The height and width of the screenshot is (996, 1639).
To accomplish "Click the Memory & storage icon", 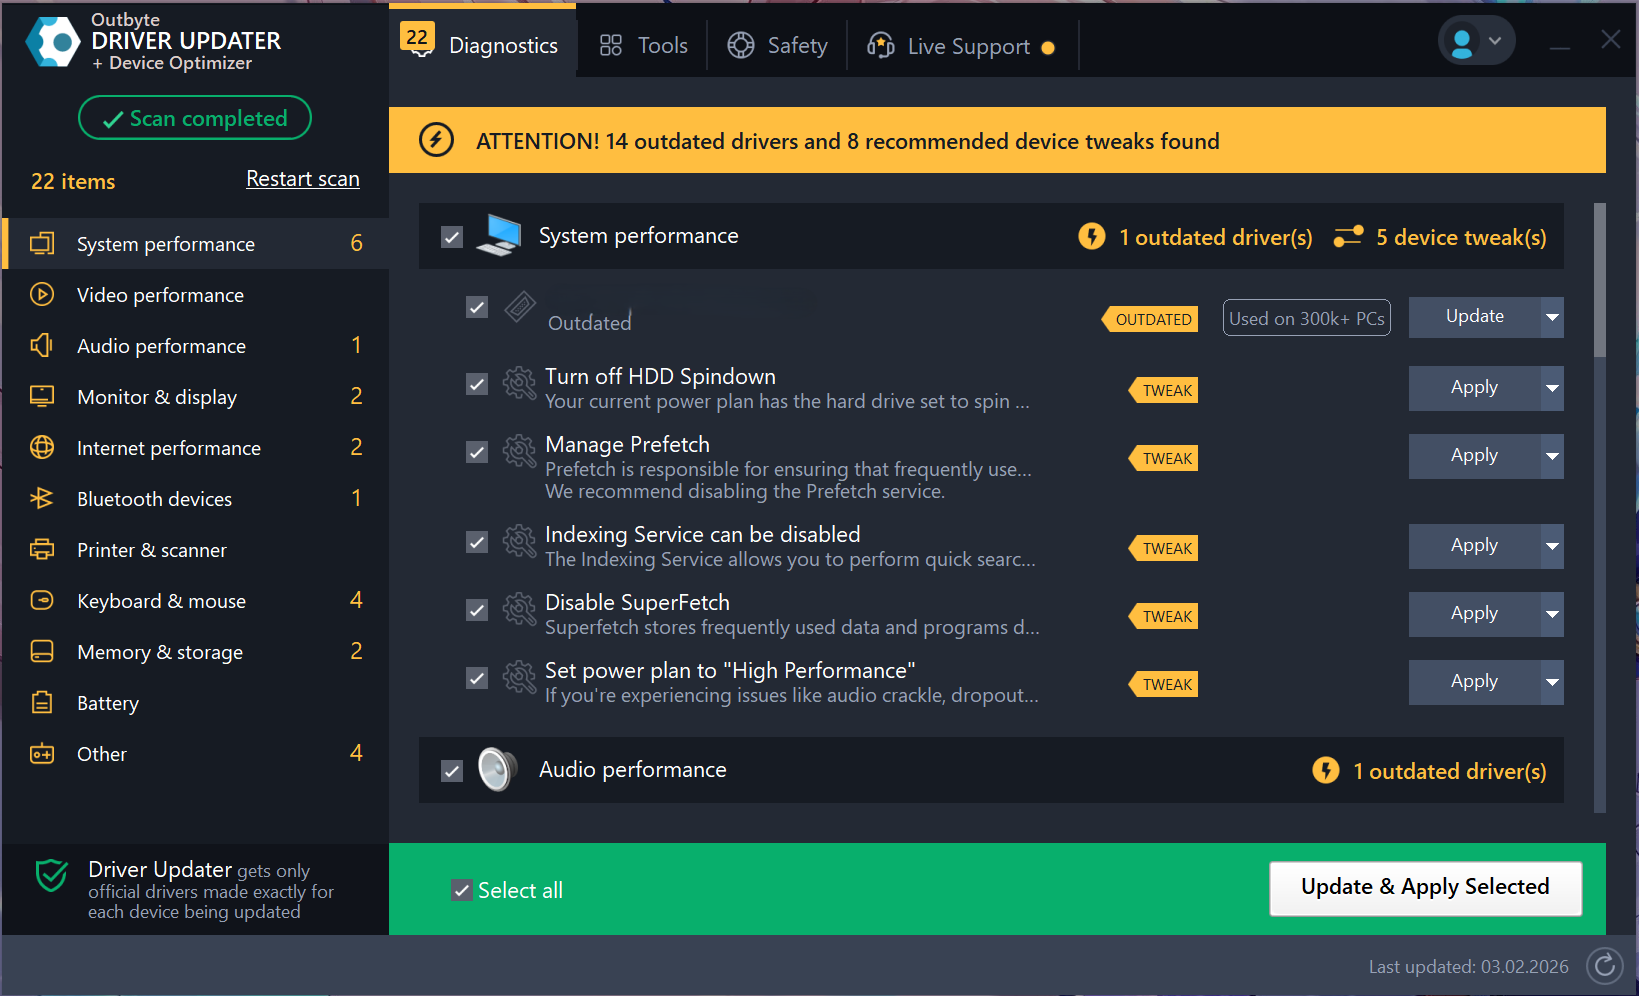I will [42, 652].
